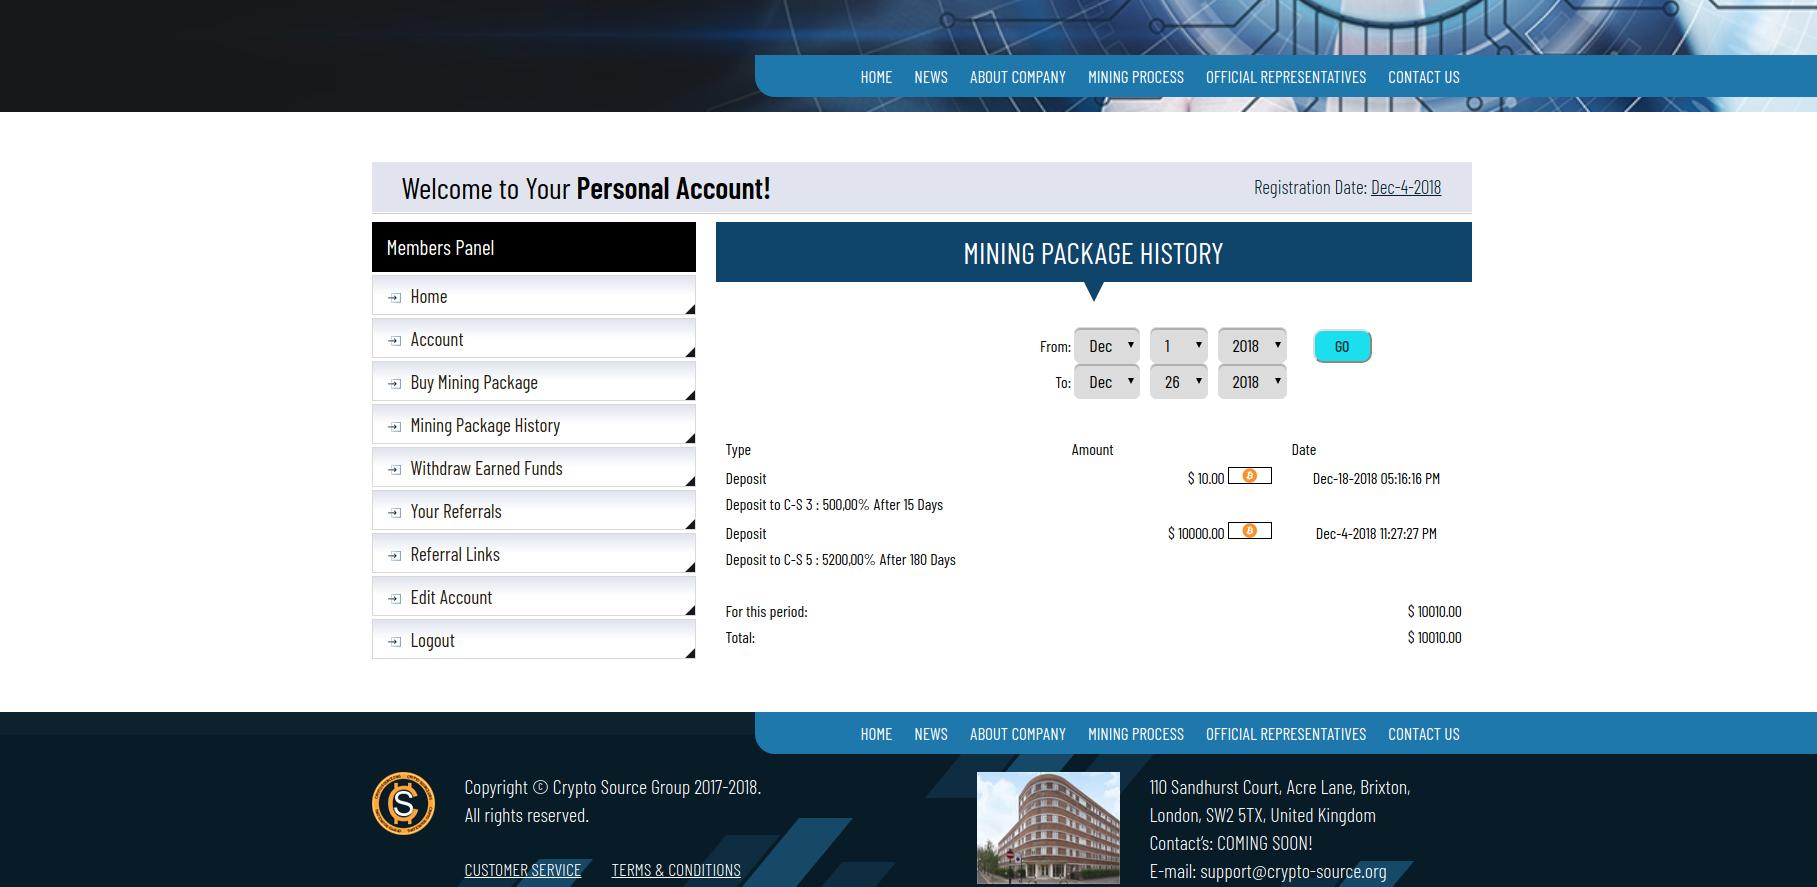Expand the To day dropdown showing 26

pos(1178,382)
